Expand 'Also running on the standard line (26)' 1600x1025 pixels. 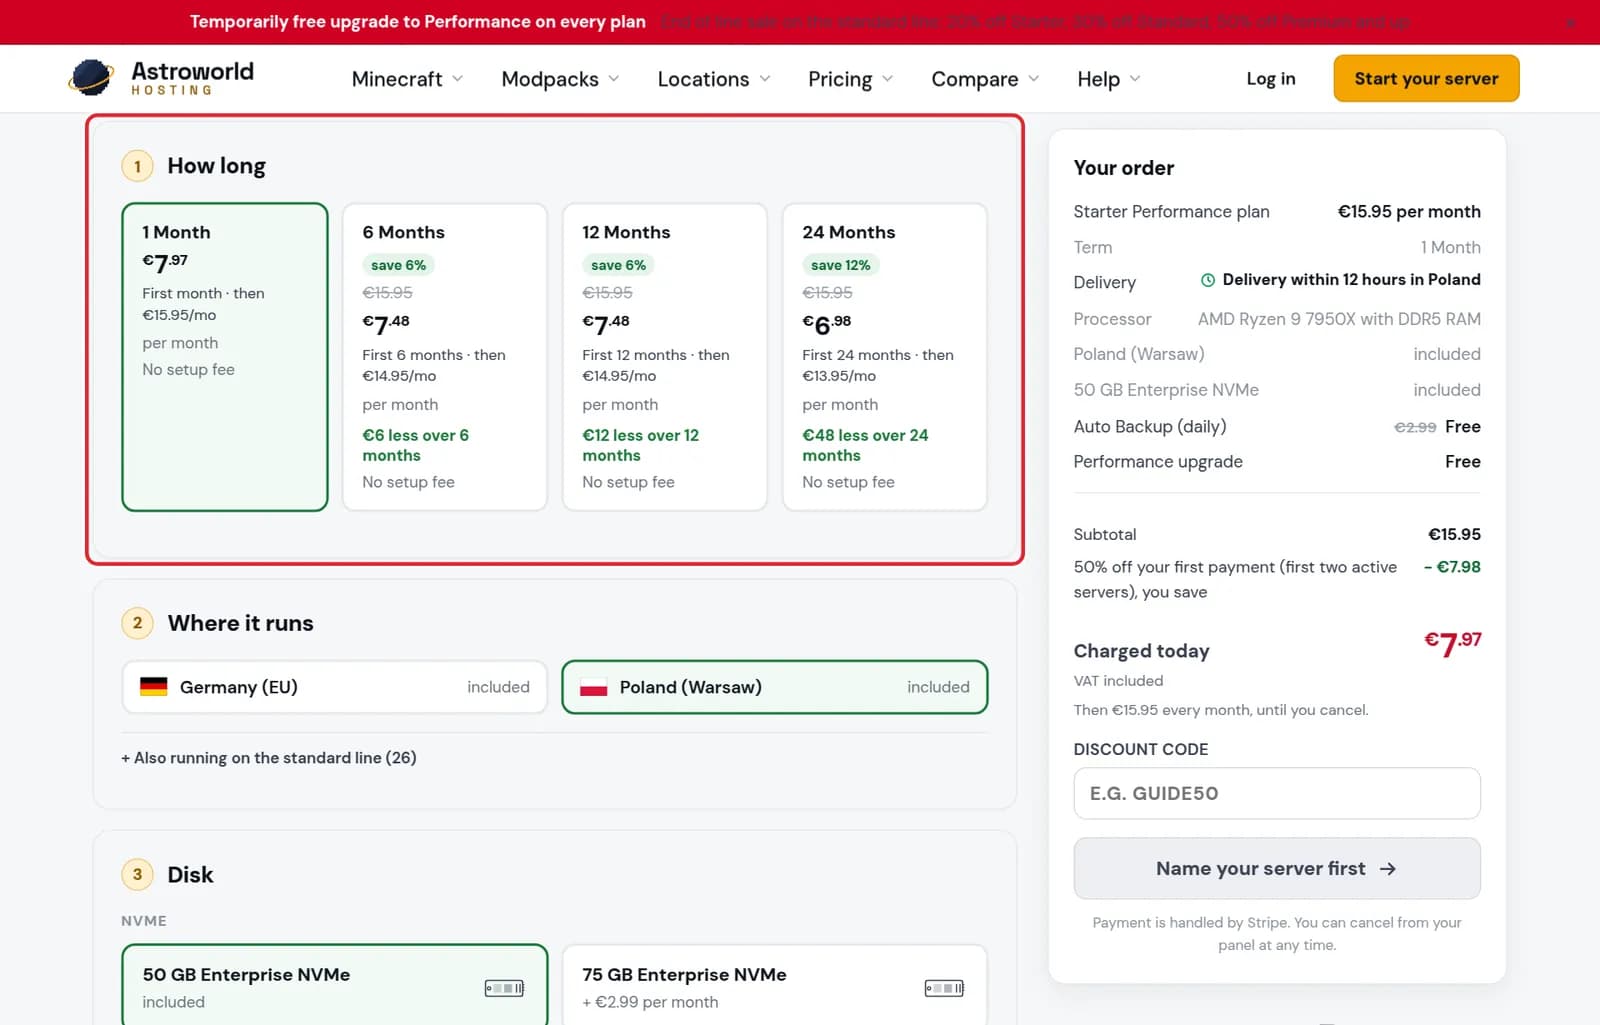[x=269, y=758]
